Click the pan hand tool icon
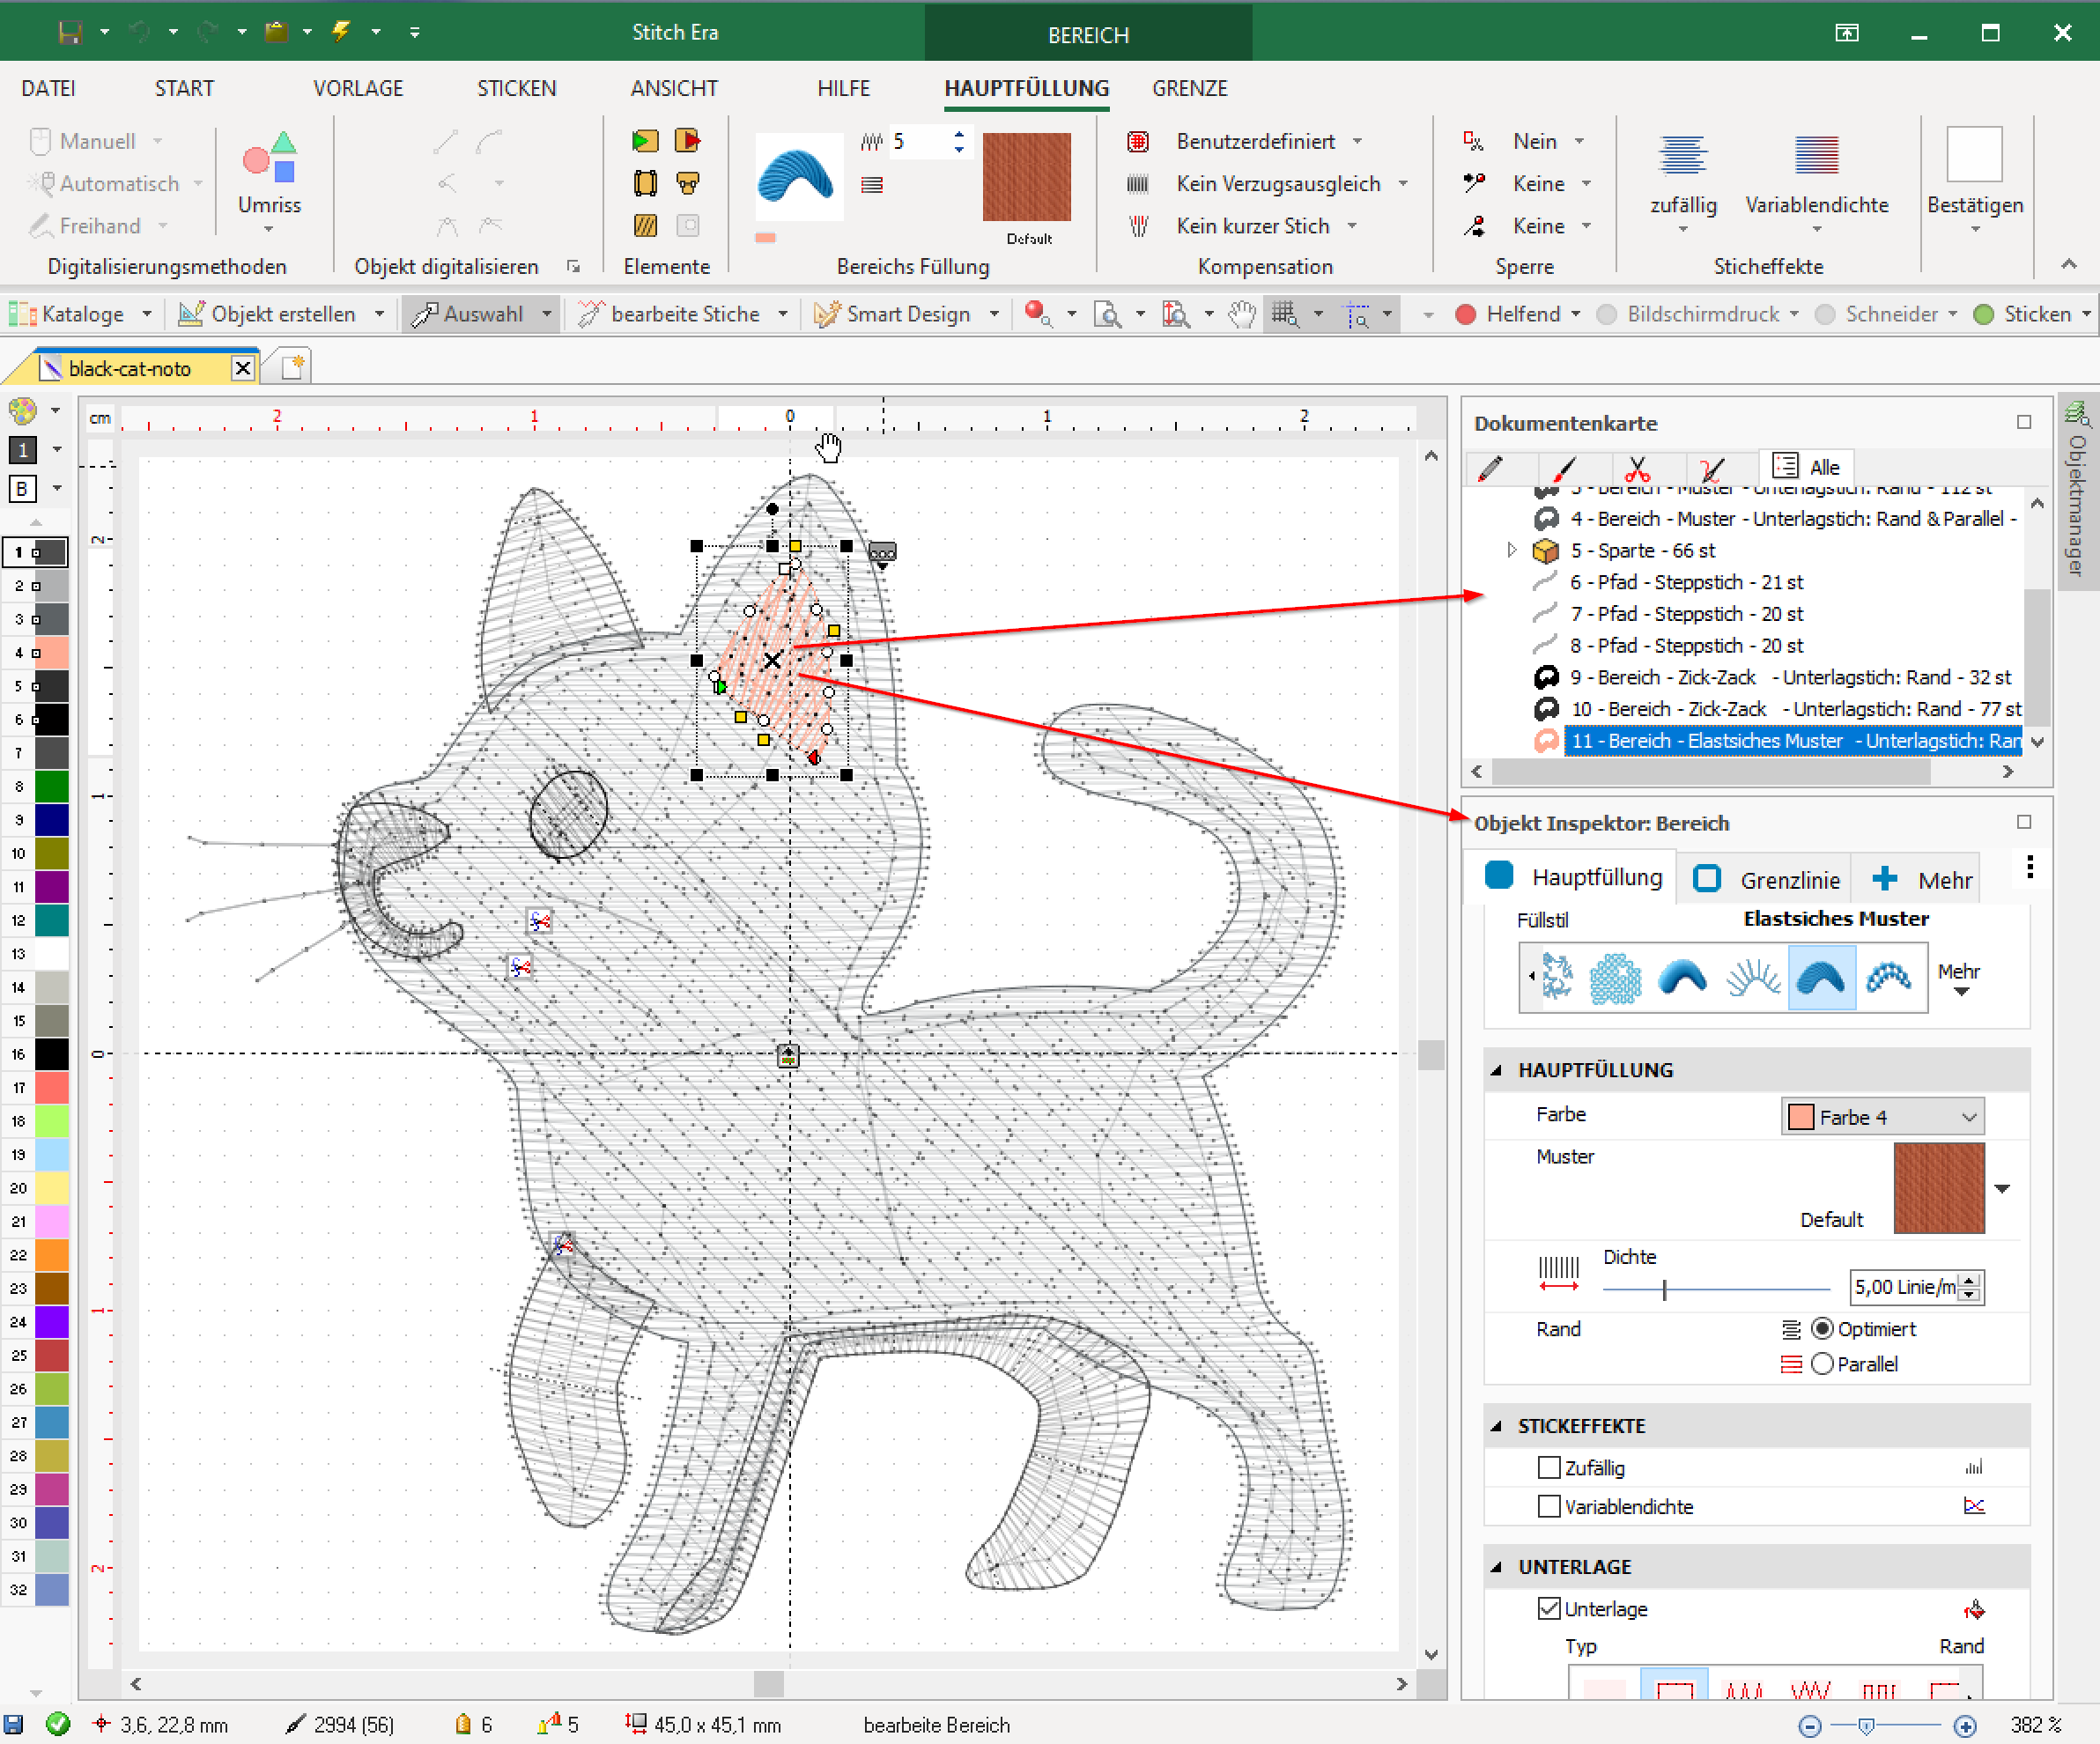The height and width of the screenshot is (1744, 2100). point(1241,314)
